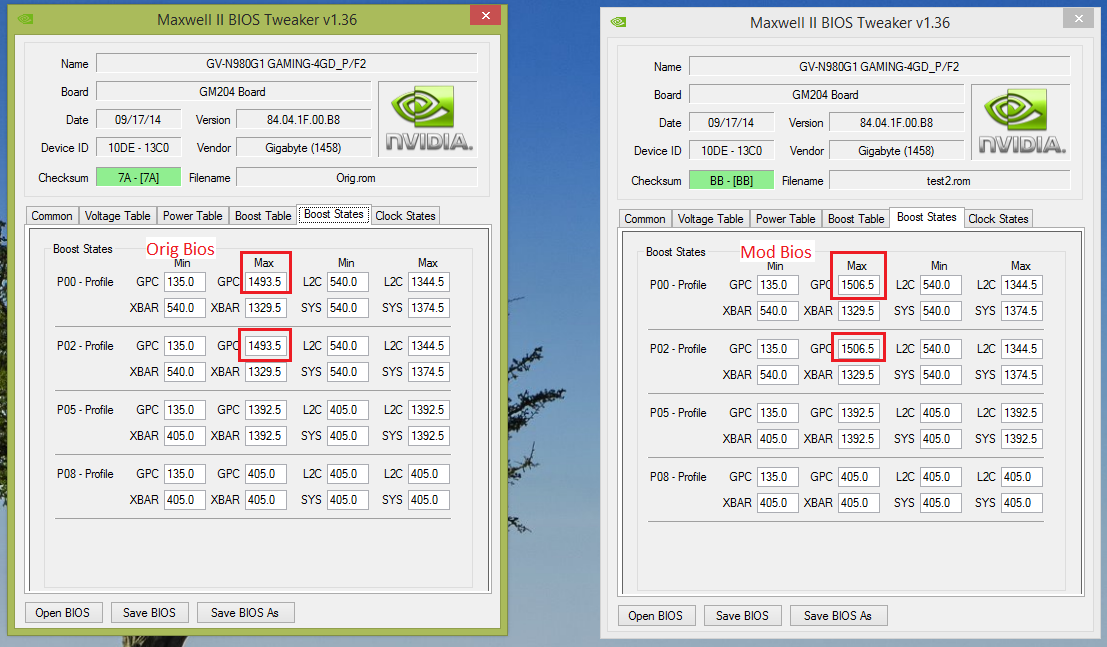Click P05 GPC Max 1392.5 in Orig.rom window
Viewport: 1107px width, 647px height.
[265, 410]
